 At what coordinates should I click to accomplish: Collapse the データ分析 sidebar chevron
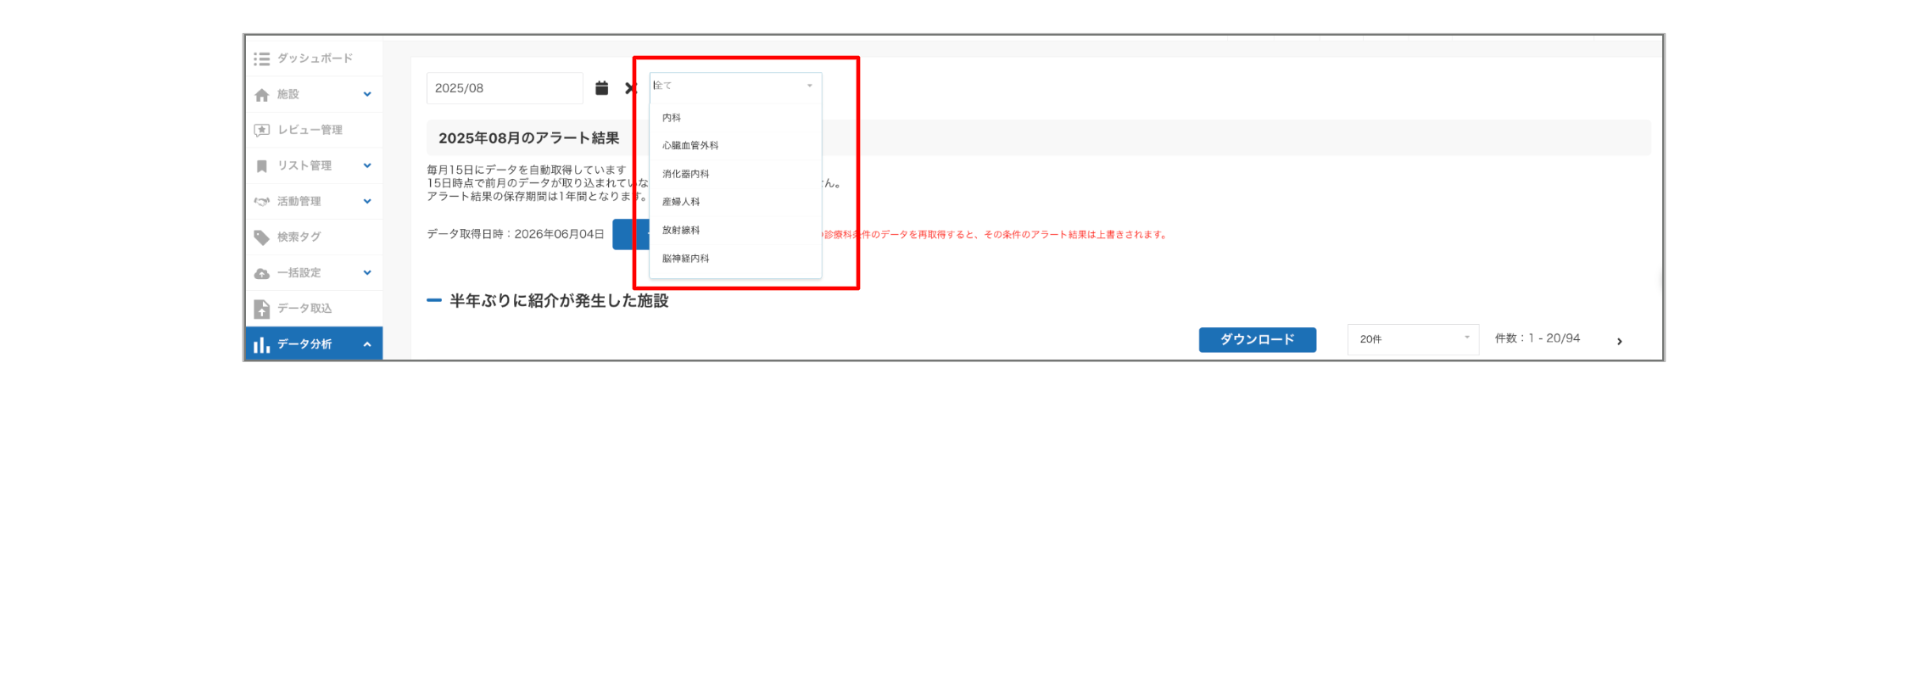367,344
